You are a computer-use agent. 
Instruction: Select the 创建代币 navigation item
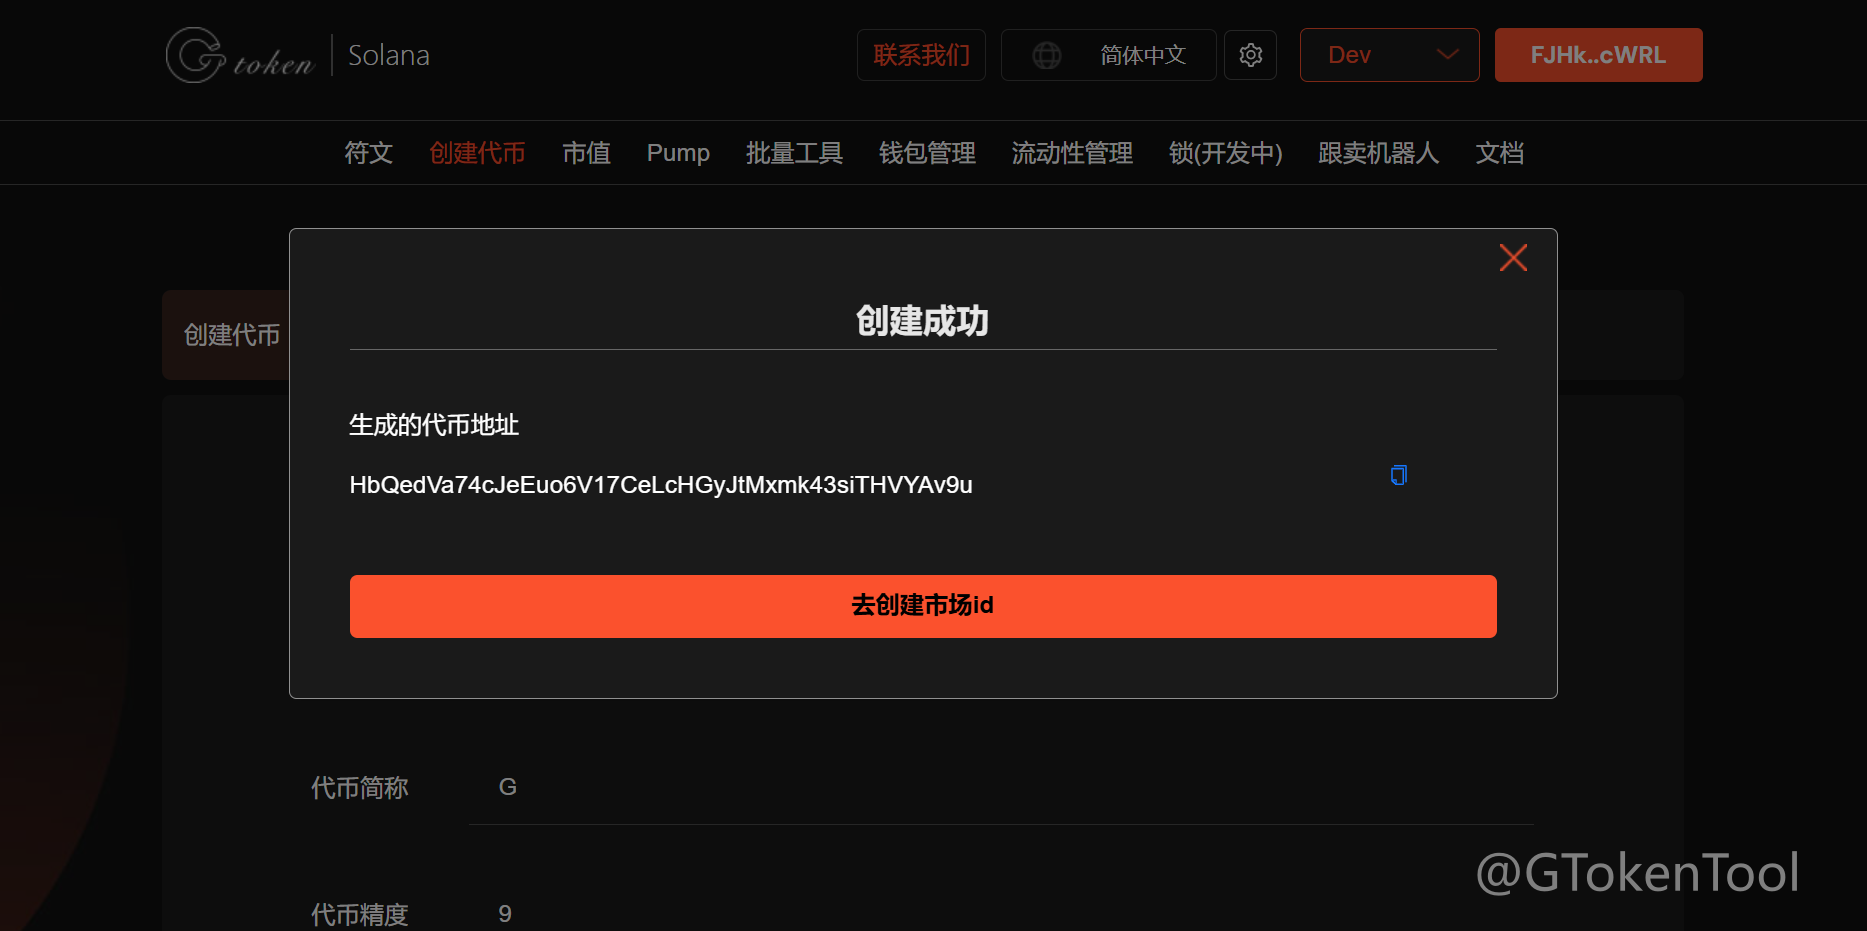pyautogui.click(x=477, y=153)
